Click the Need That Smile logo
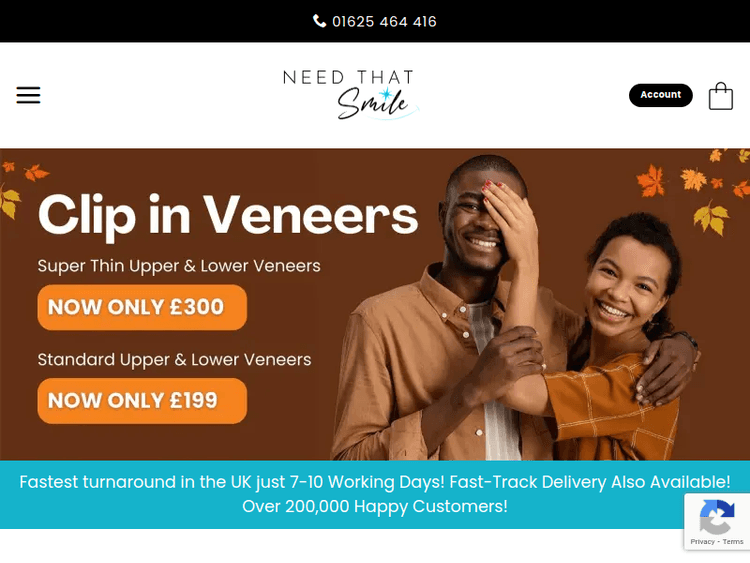 350,95
